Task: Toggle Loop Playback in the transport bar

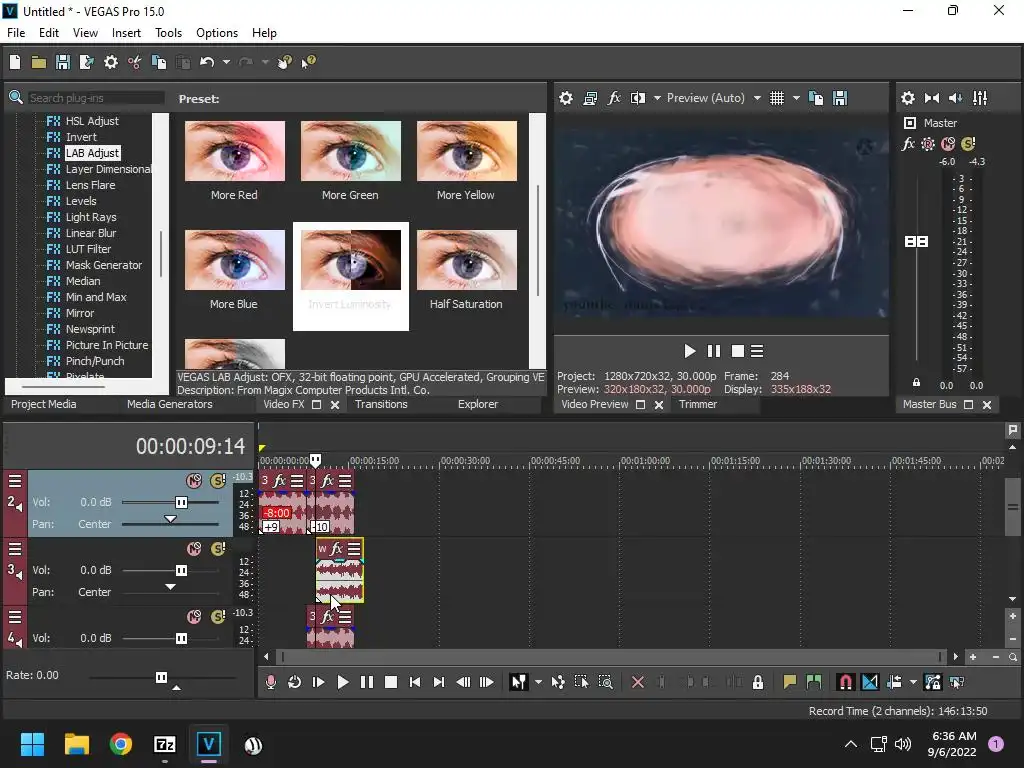Action: pyautogui.click(x=295, y=682)
